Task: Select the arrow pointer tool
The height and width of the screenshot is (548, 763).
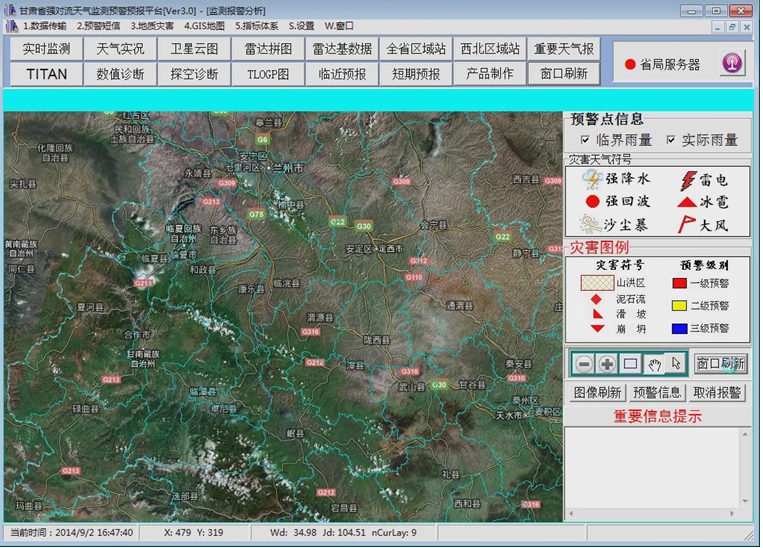Action: [675, 364]
